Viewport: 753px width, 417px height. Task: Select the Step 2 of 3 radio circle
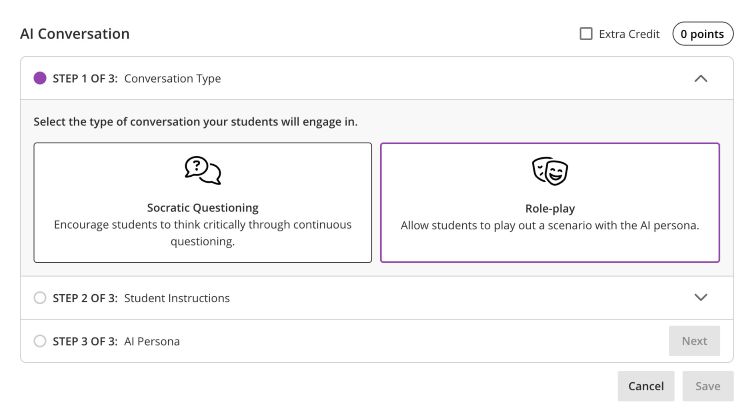coord(40,298)
